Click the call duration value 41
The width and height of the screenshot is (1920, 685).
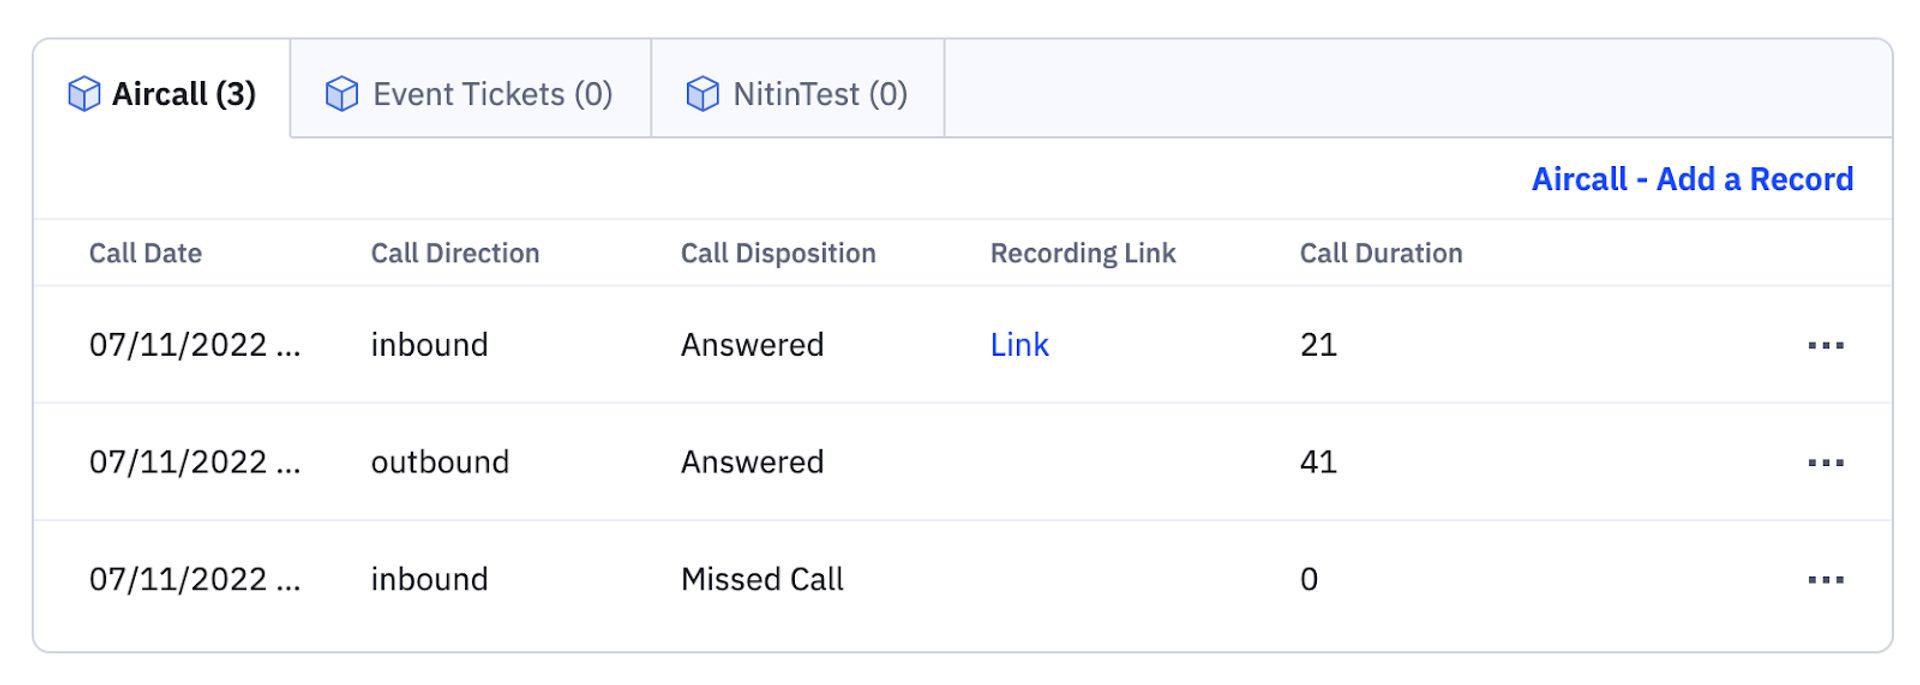(1318, 462)
